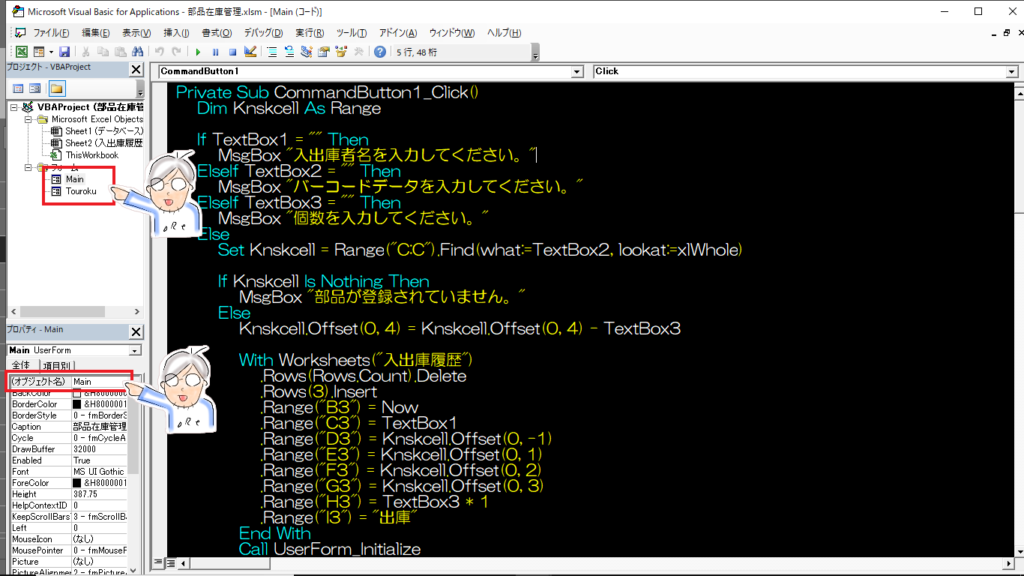This screenshot has width=1024, height=576.
Task: Run the macro with the green play icon
Action: (x=197, y=52)
